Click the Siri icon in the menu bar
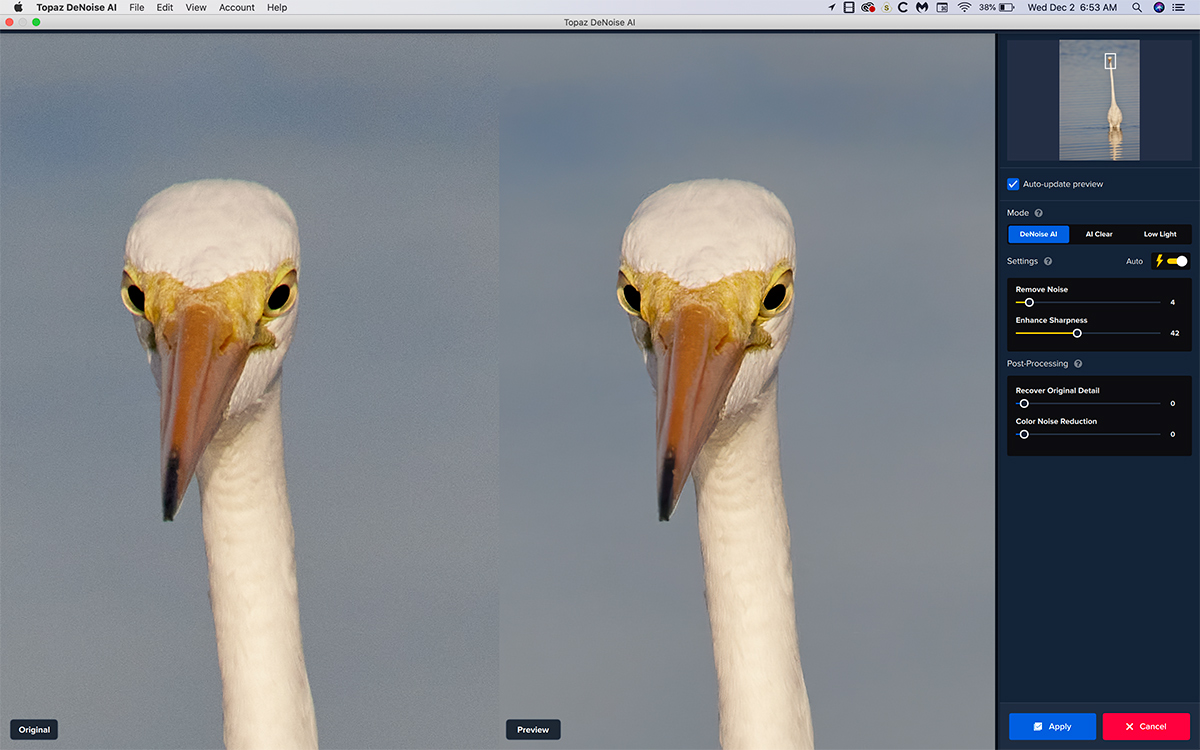Image resolution: width=1200 pixels, height=750 pixels. tap(1159, 7)
